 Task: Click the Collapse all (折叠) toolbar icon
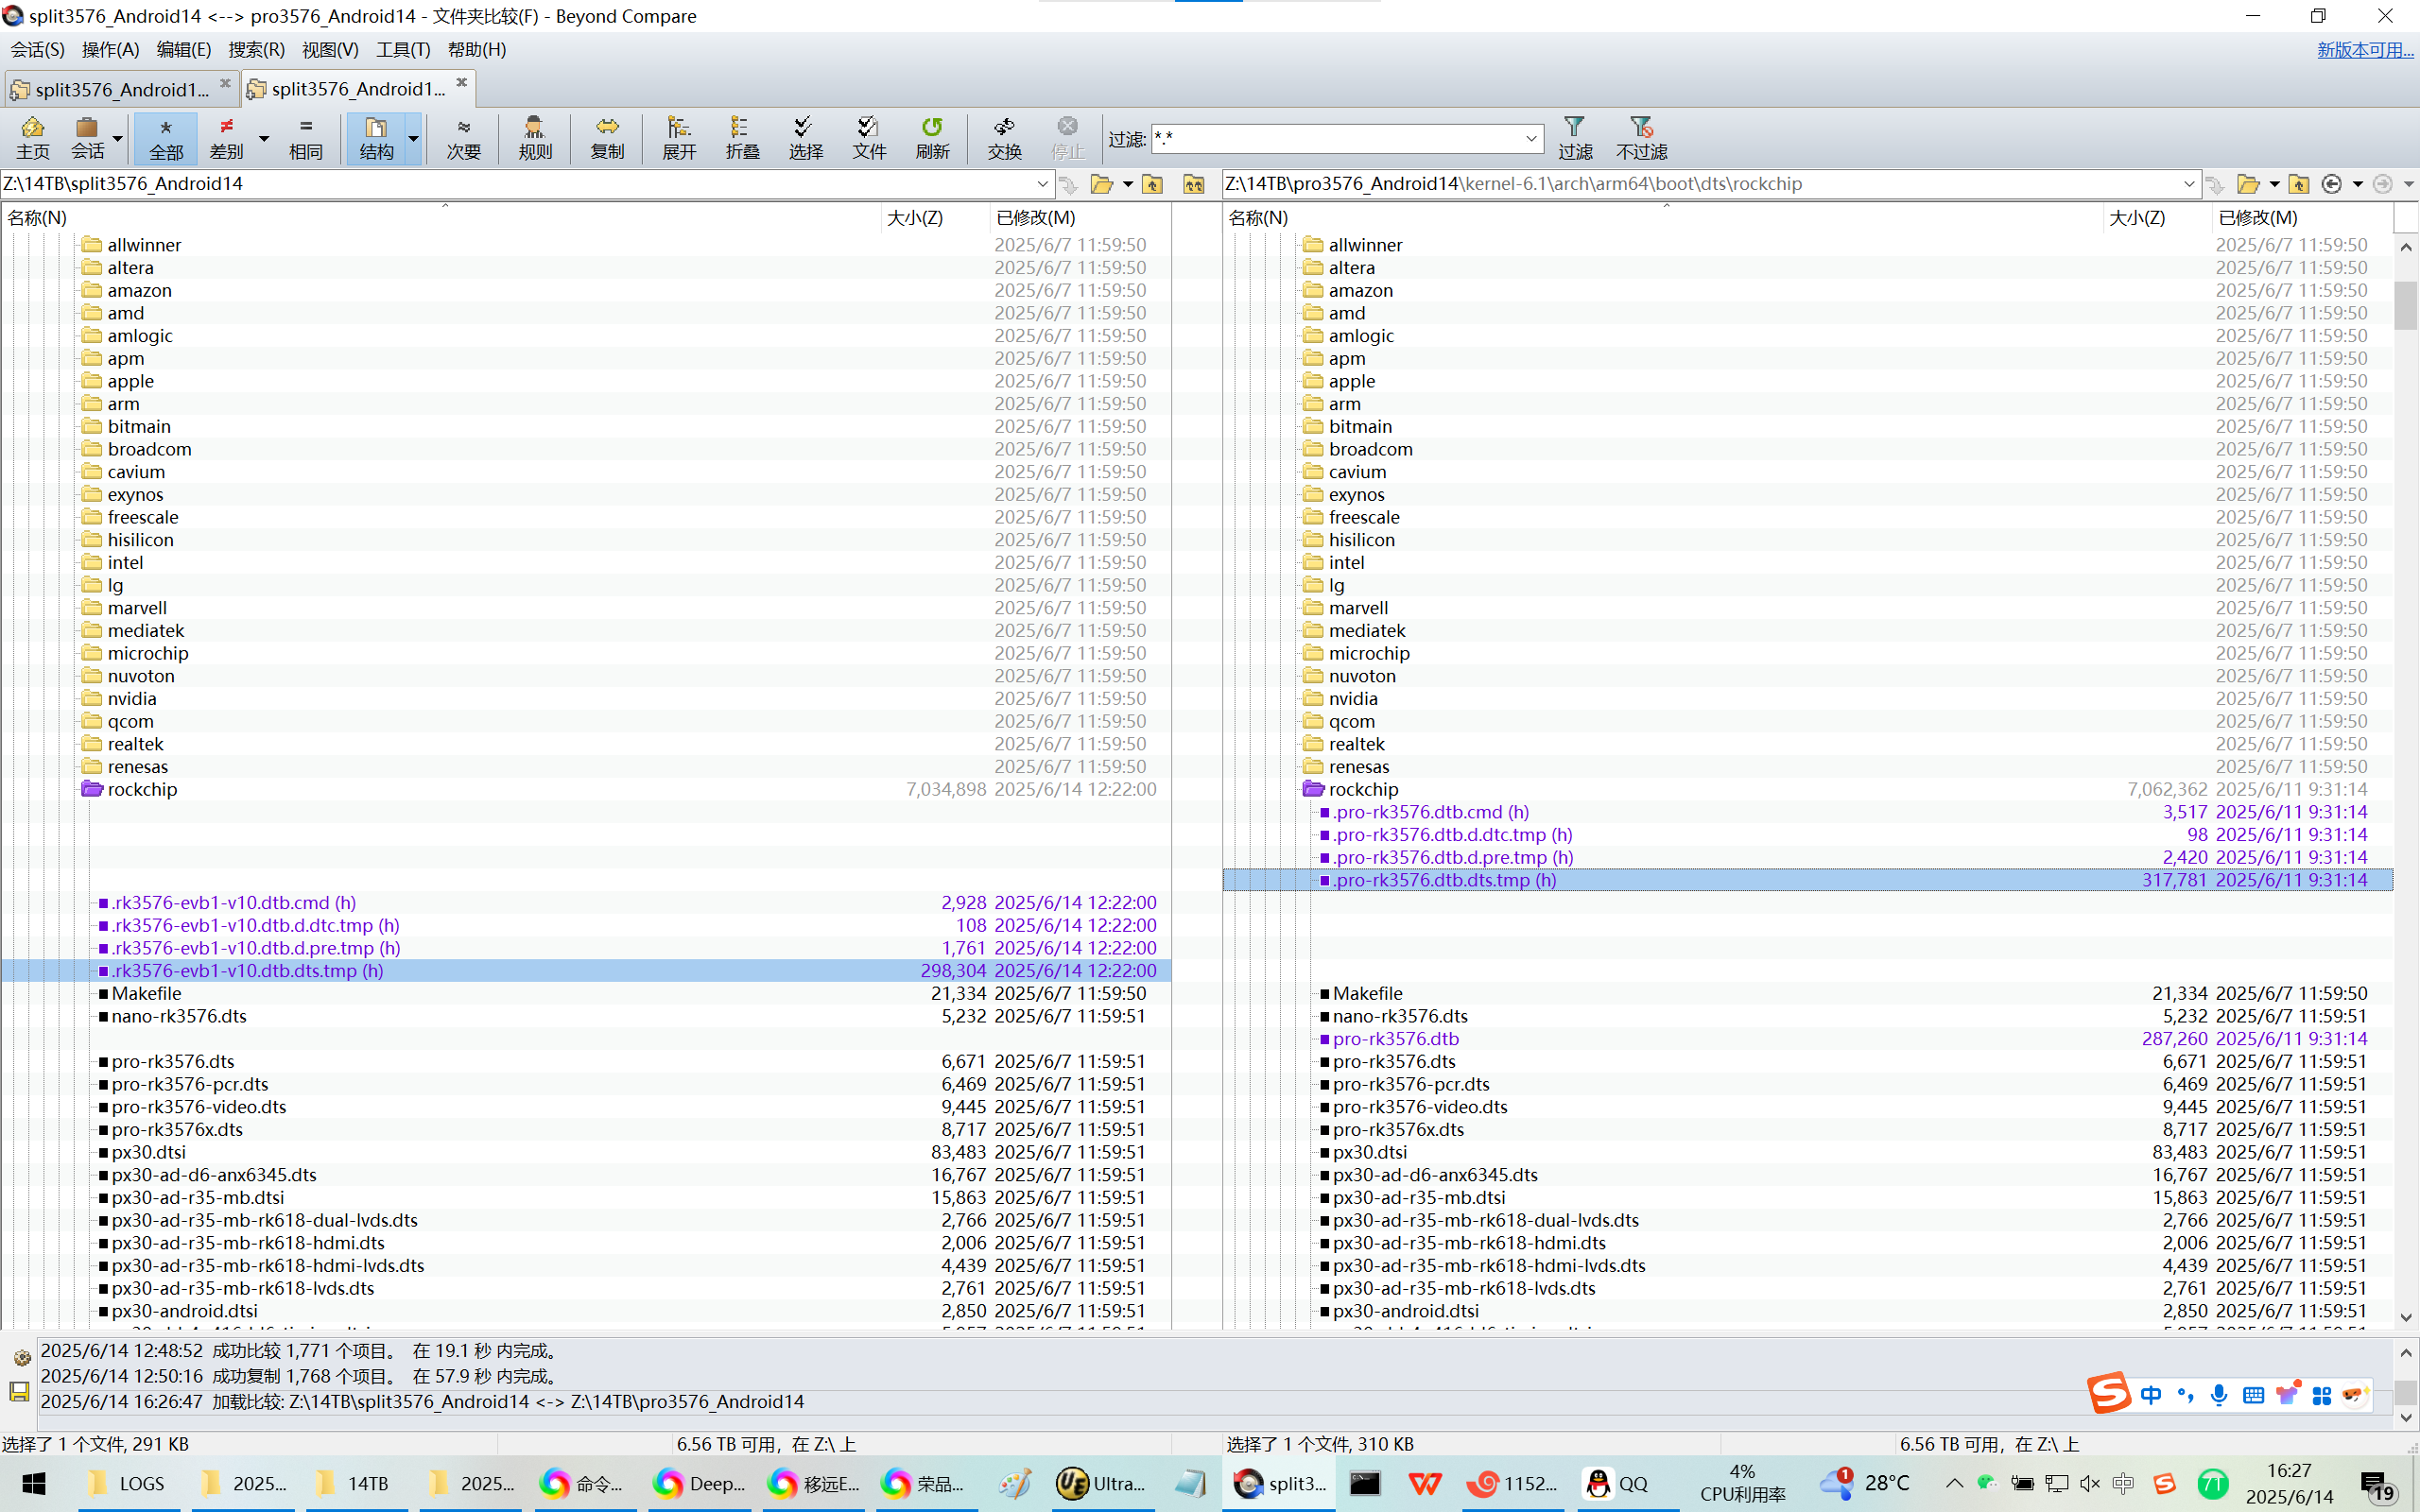coord(742,137)
